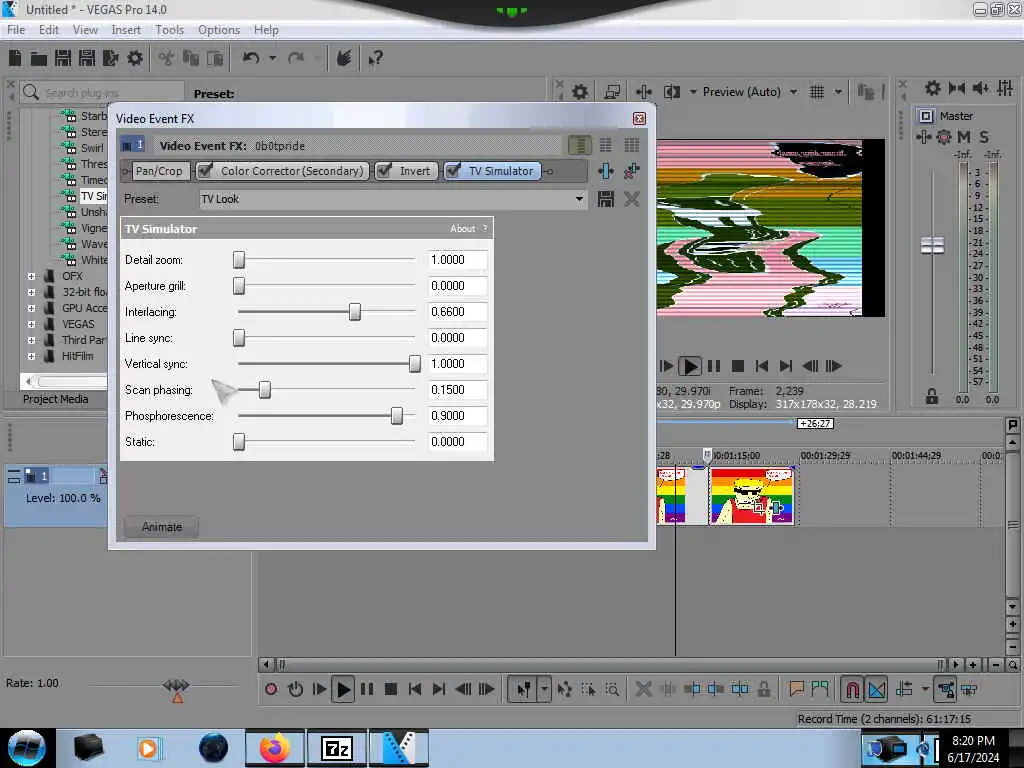
Task: Click the New project icon in toolbar
Action: tap(15, 59)
